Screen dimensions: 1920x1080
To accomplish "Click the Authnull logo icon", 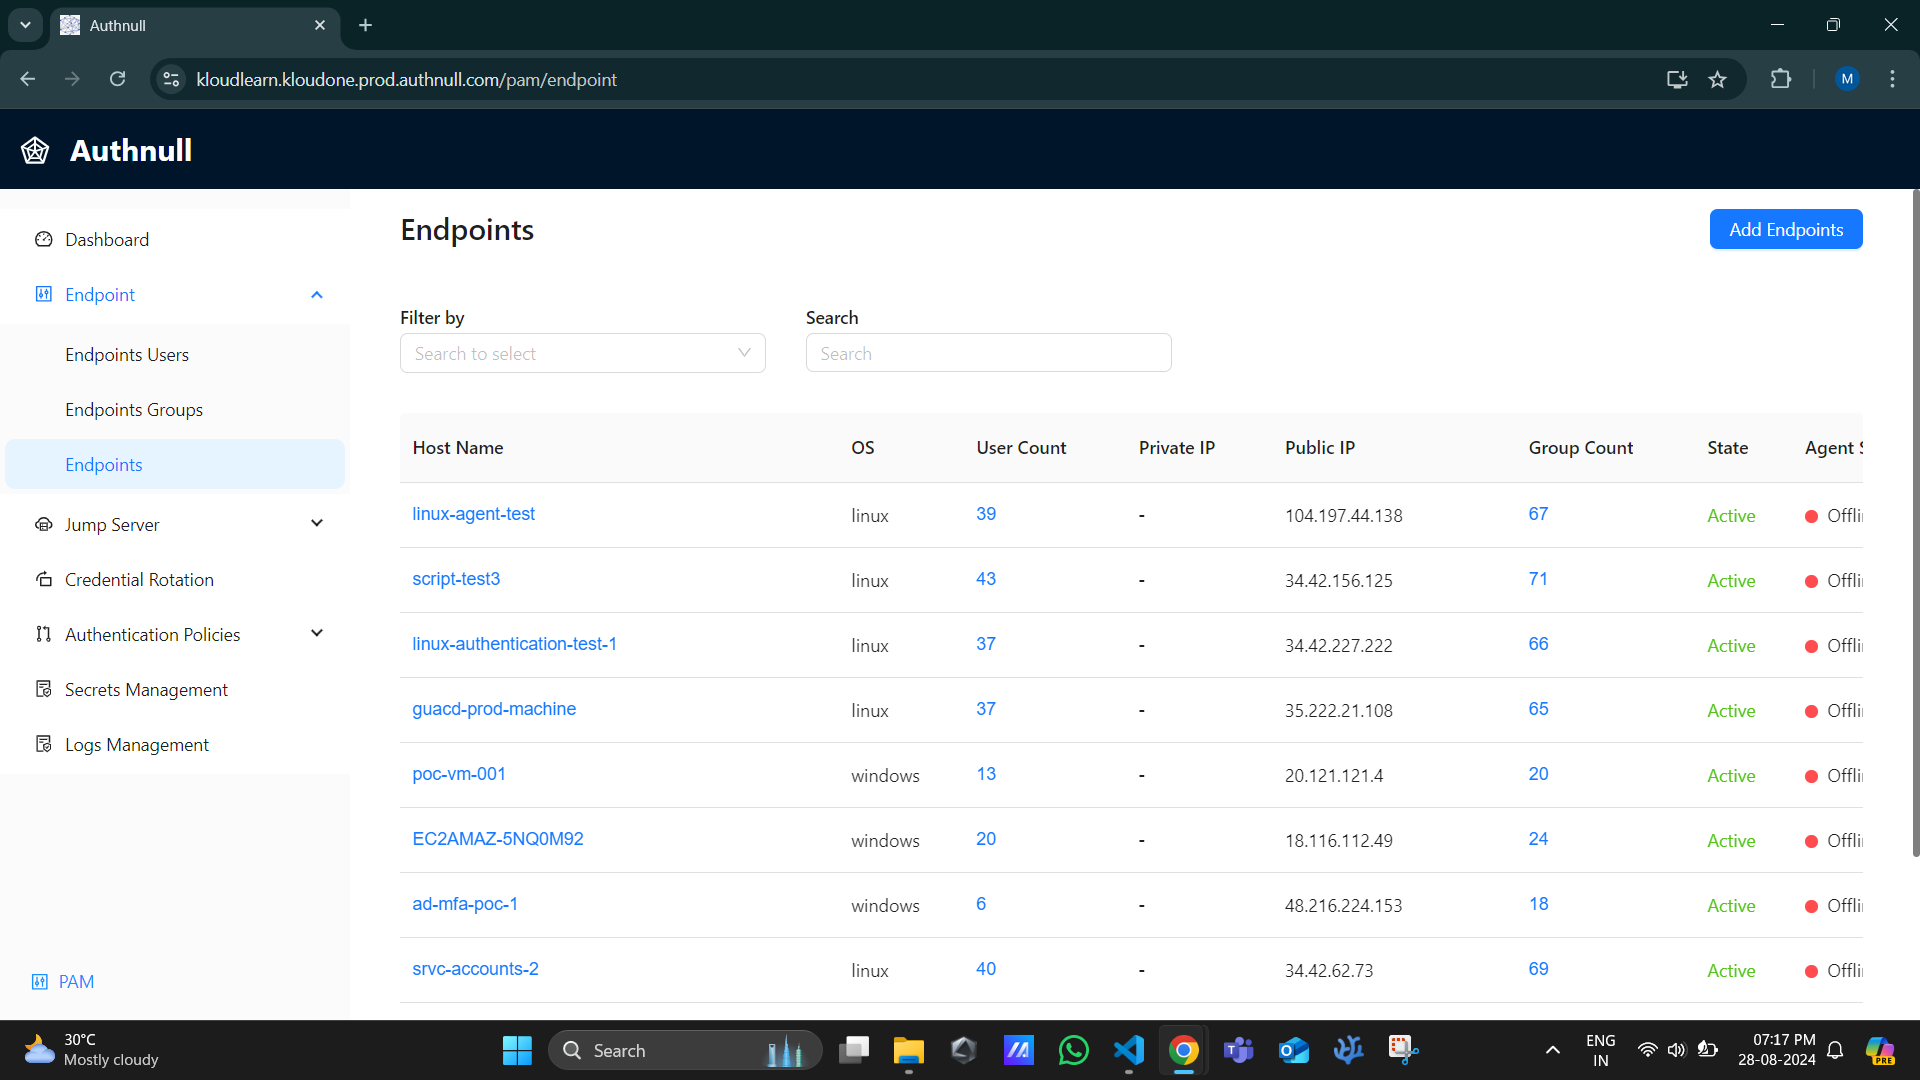I will coord(34,149).
